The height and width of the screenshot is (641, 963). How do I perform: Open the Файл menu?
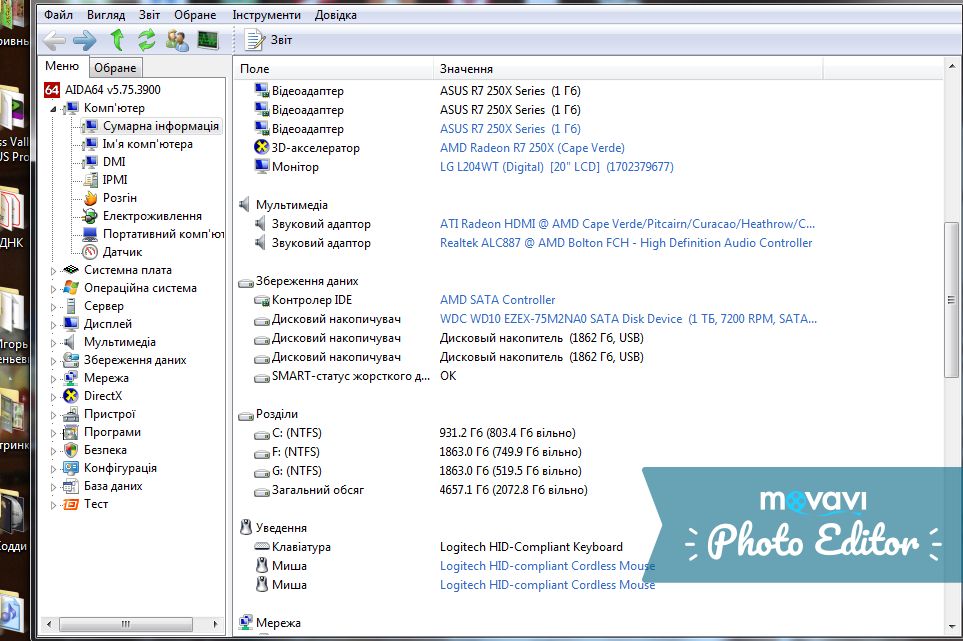58,15
